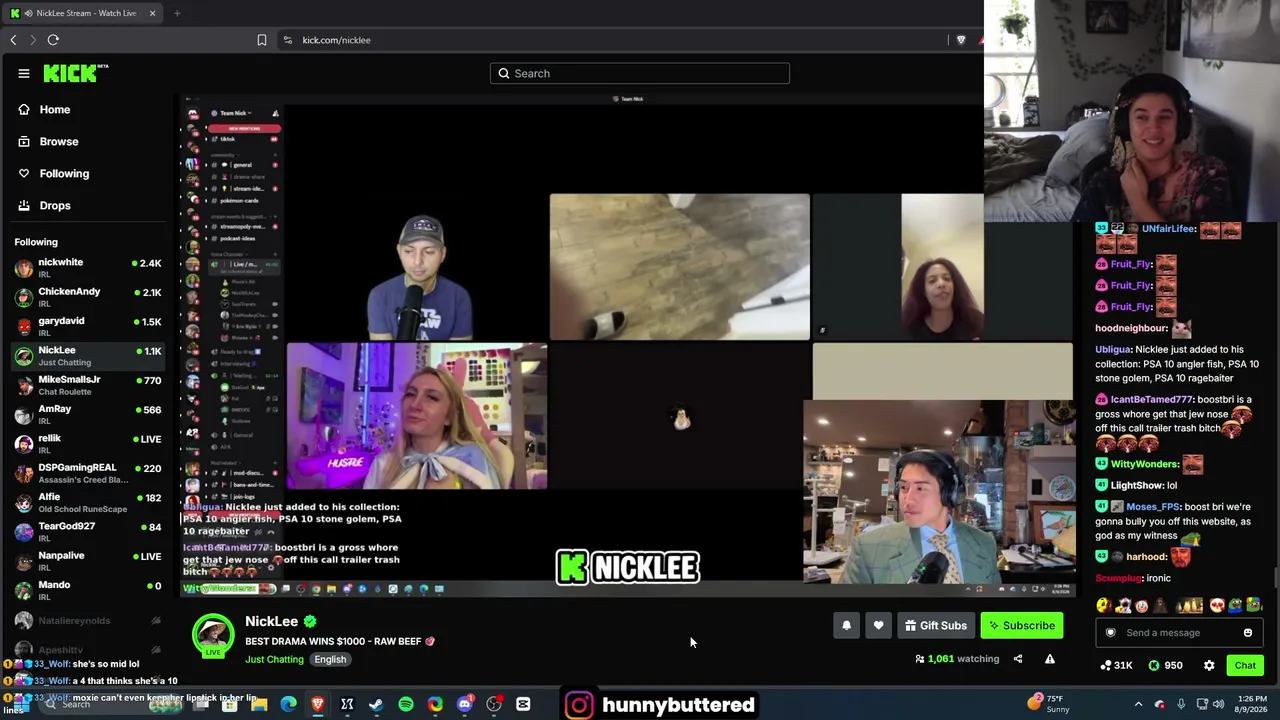Open Mando channel from following list
The width and height of the screenshot is (1280, 720).
pyautogui.click(x=88, y=590)
